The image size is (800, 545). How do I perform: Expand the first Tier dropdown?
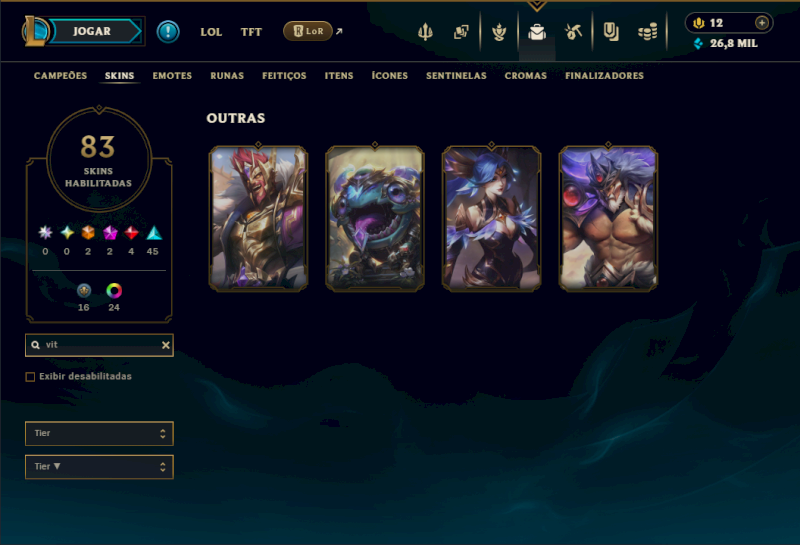(99, 433)
